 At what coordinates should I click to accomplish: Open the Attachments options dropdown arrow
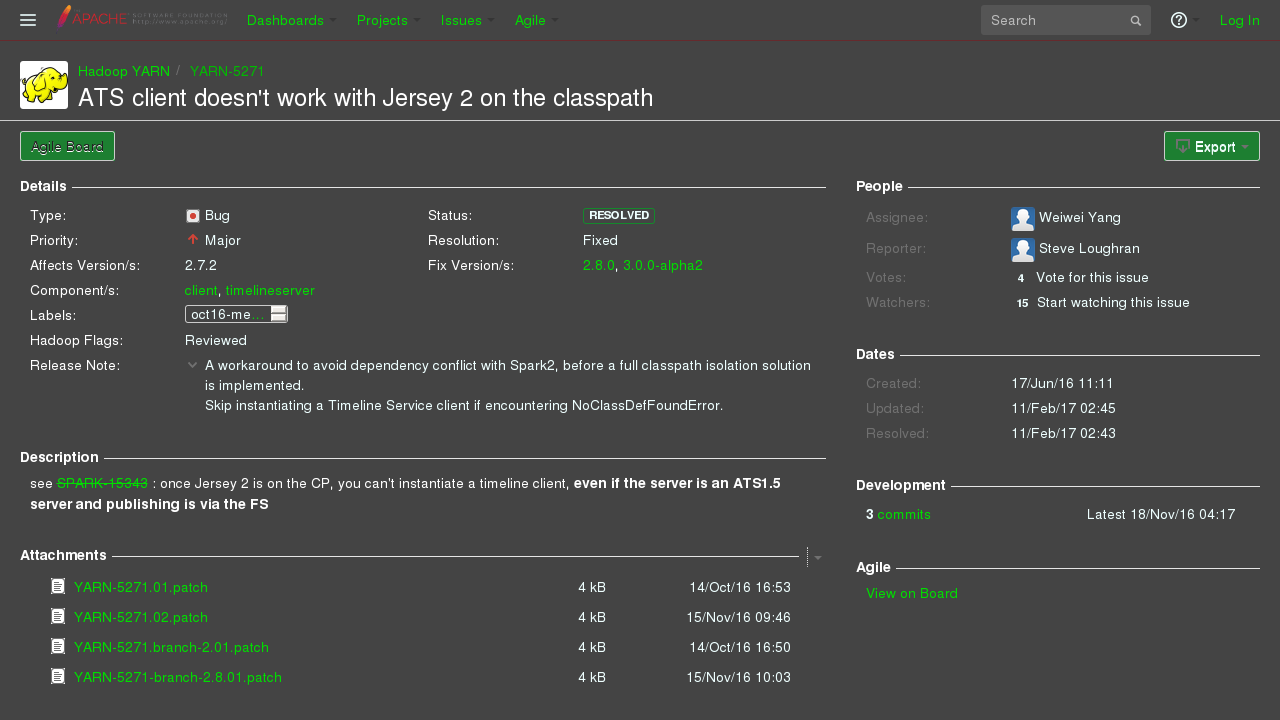click(818, 557)
